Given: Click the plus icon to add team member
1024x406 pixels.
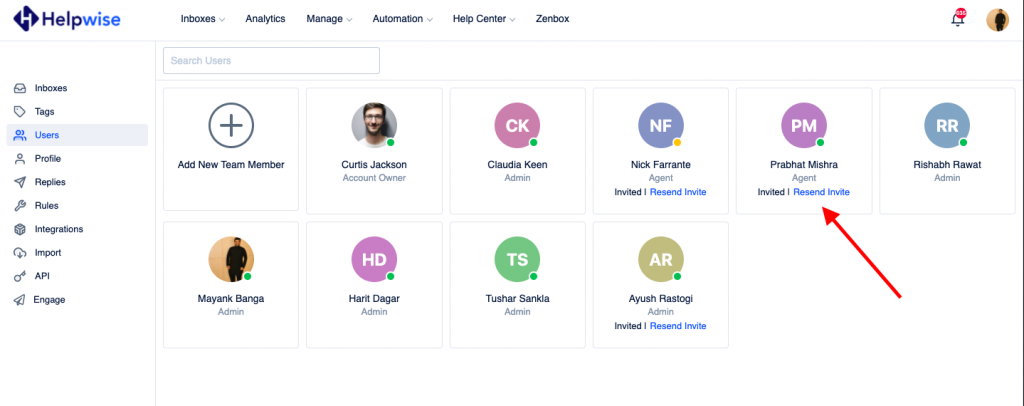Looking at the screenshot, I should click(x=231, y=126).
